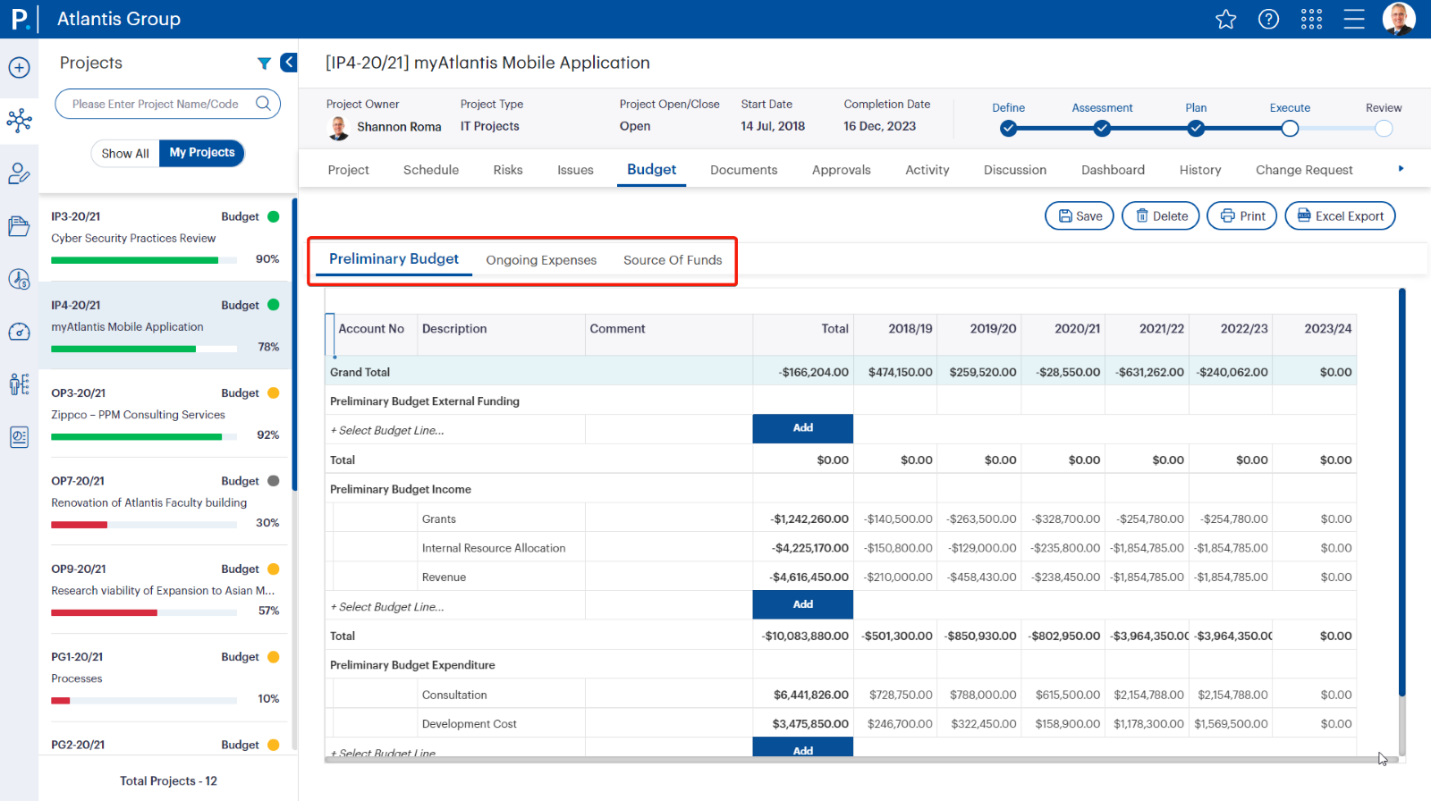Switch to the Approvals tab
This screenshot has height=801, width=1431.
pyautogui.click(x=841, y=170)
